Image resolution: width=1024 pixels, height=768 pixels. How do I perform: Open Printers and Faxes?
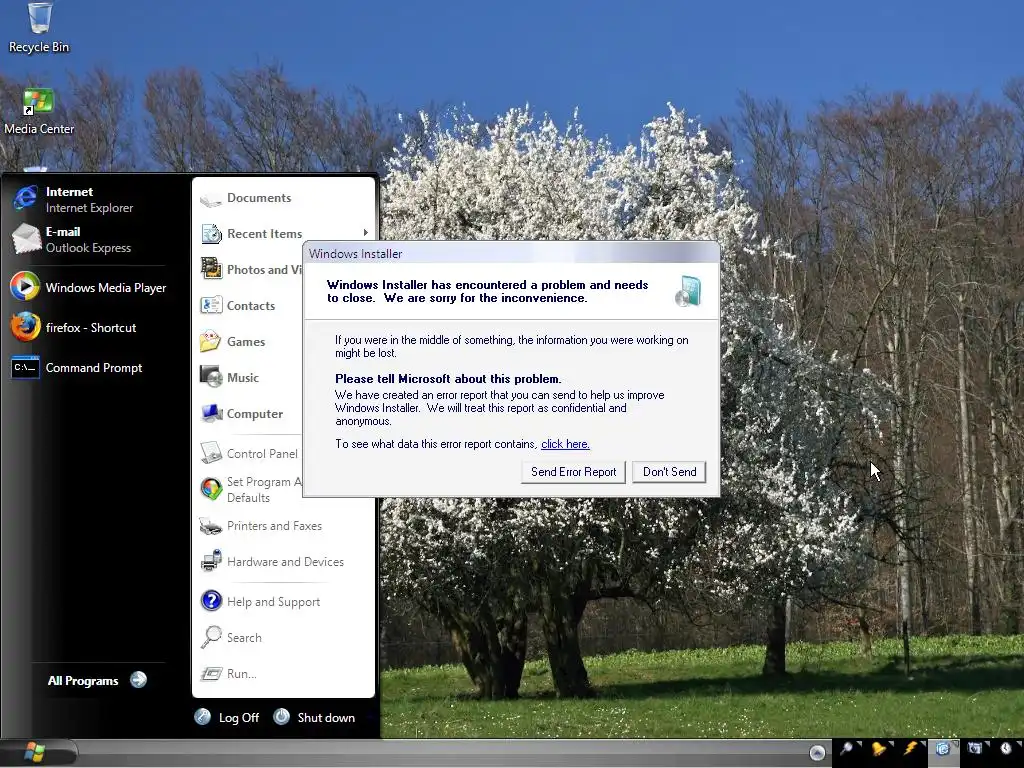tap(261, 526)
